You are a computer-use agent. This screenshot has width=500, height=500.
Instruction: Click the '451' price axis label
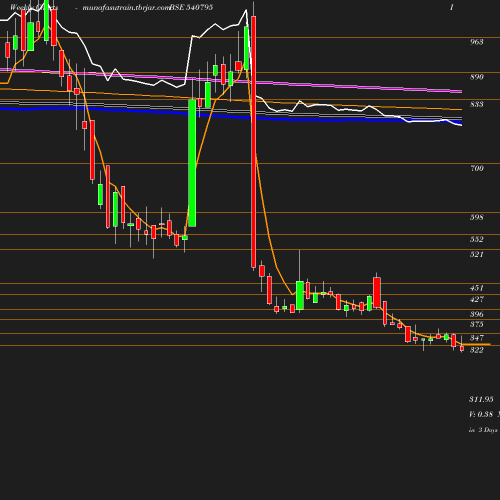[477, 288]
